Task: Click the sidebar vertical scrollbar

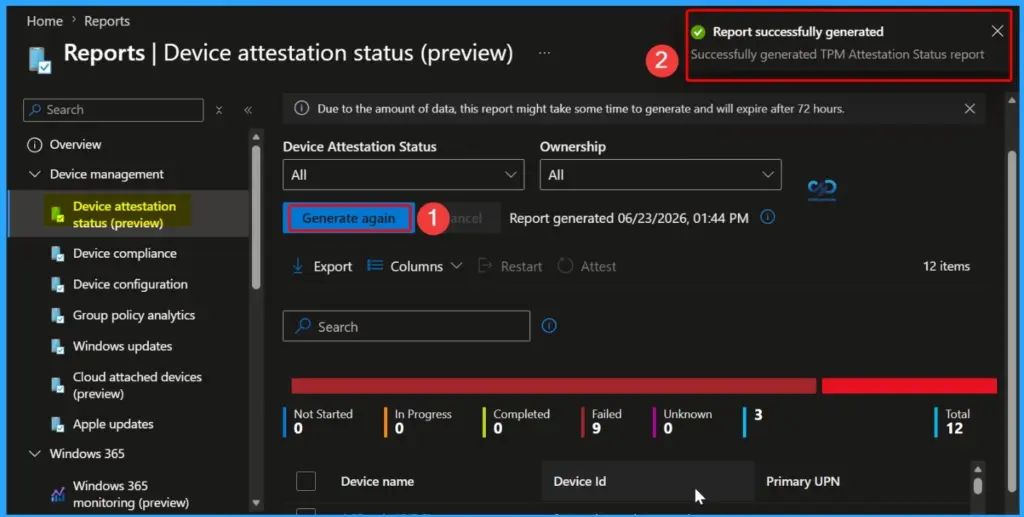Action: (x=256, y=217)
